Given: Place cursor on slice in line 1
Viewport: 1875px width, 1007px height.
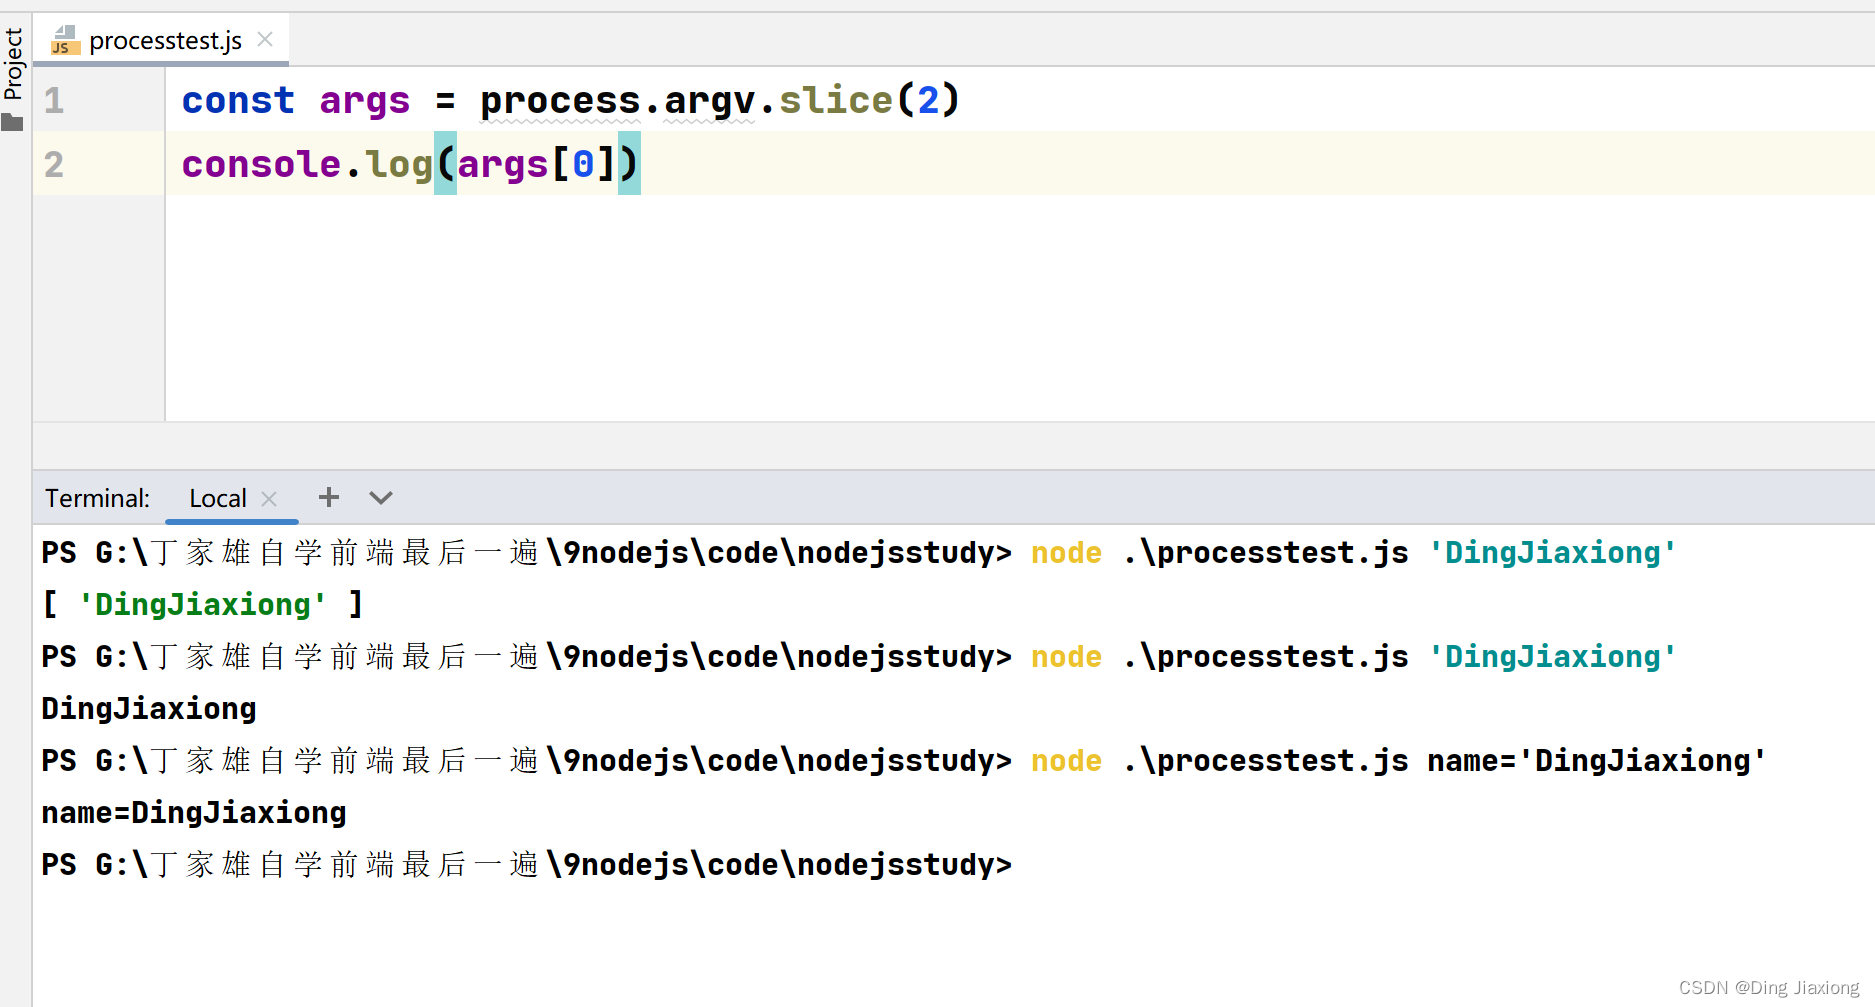Looking at the screenshot, I should (836, 100).
